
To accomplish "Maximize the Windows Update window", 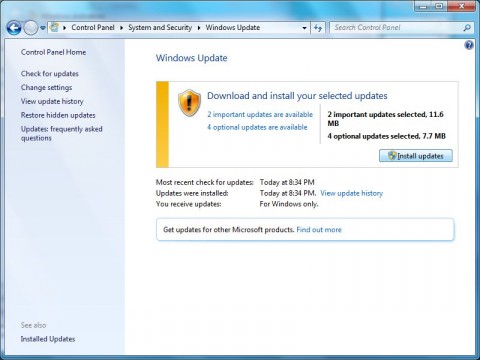I will click(440, 6).
